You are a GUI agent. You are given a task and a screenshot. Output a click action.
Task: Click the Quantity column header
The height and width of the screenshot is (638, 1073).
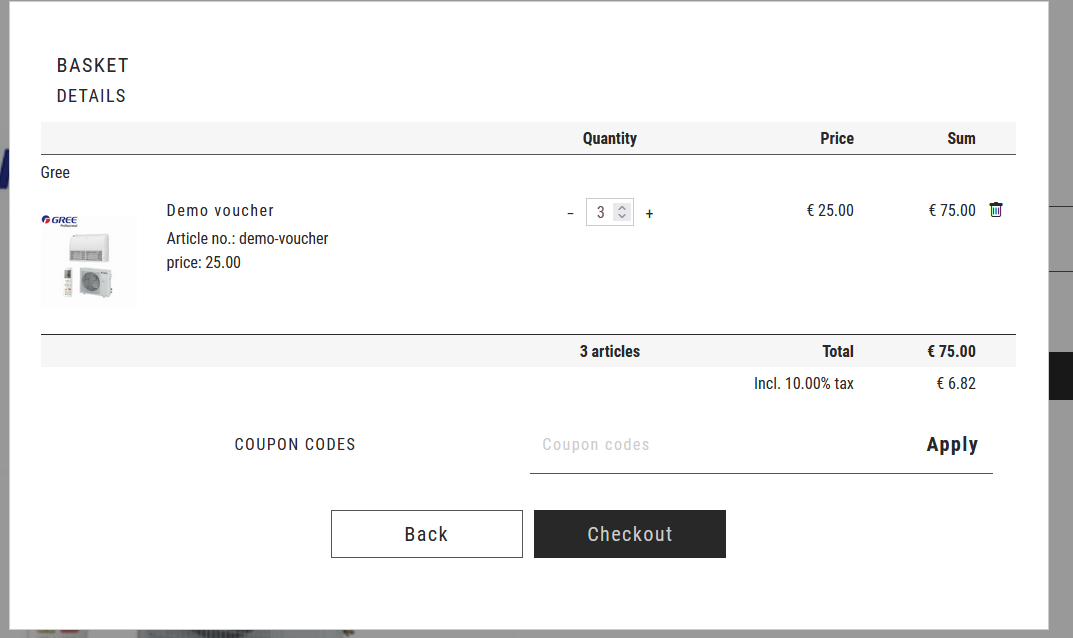609,138
